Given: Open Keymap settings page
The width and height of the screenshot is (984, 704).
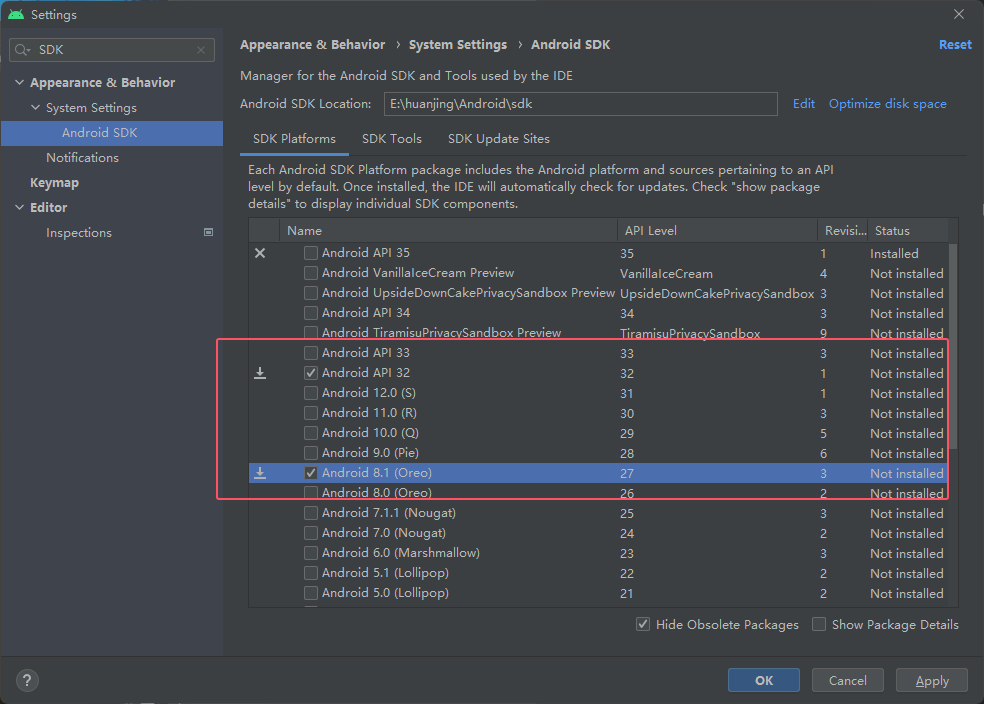Looking at the screenshot, I should (55, 183).
